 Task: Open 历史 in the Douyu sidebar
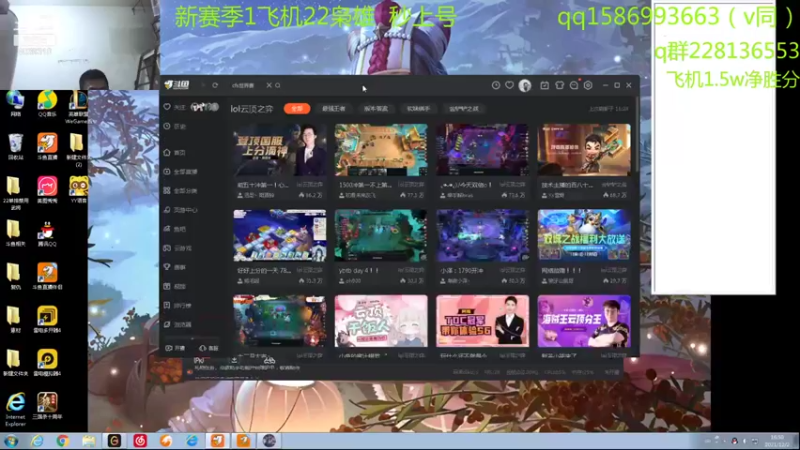click(175, 126)
